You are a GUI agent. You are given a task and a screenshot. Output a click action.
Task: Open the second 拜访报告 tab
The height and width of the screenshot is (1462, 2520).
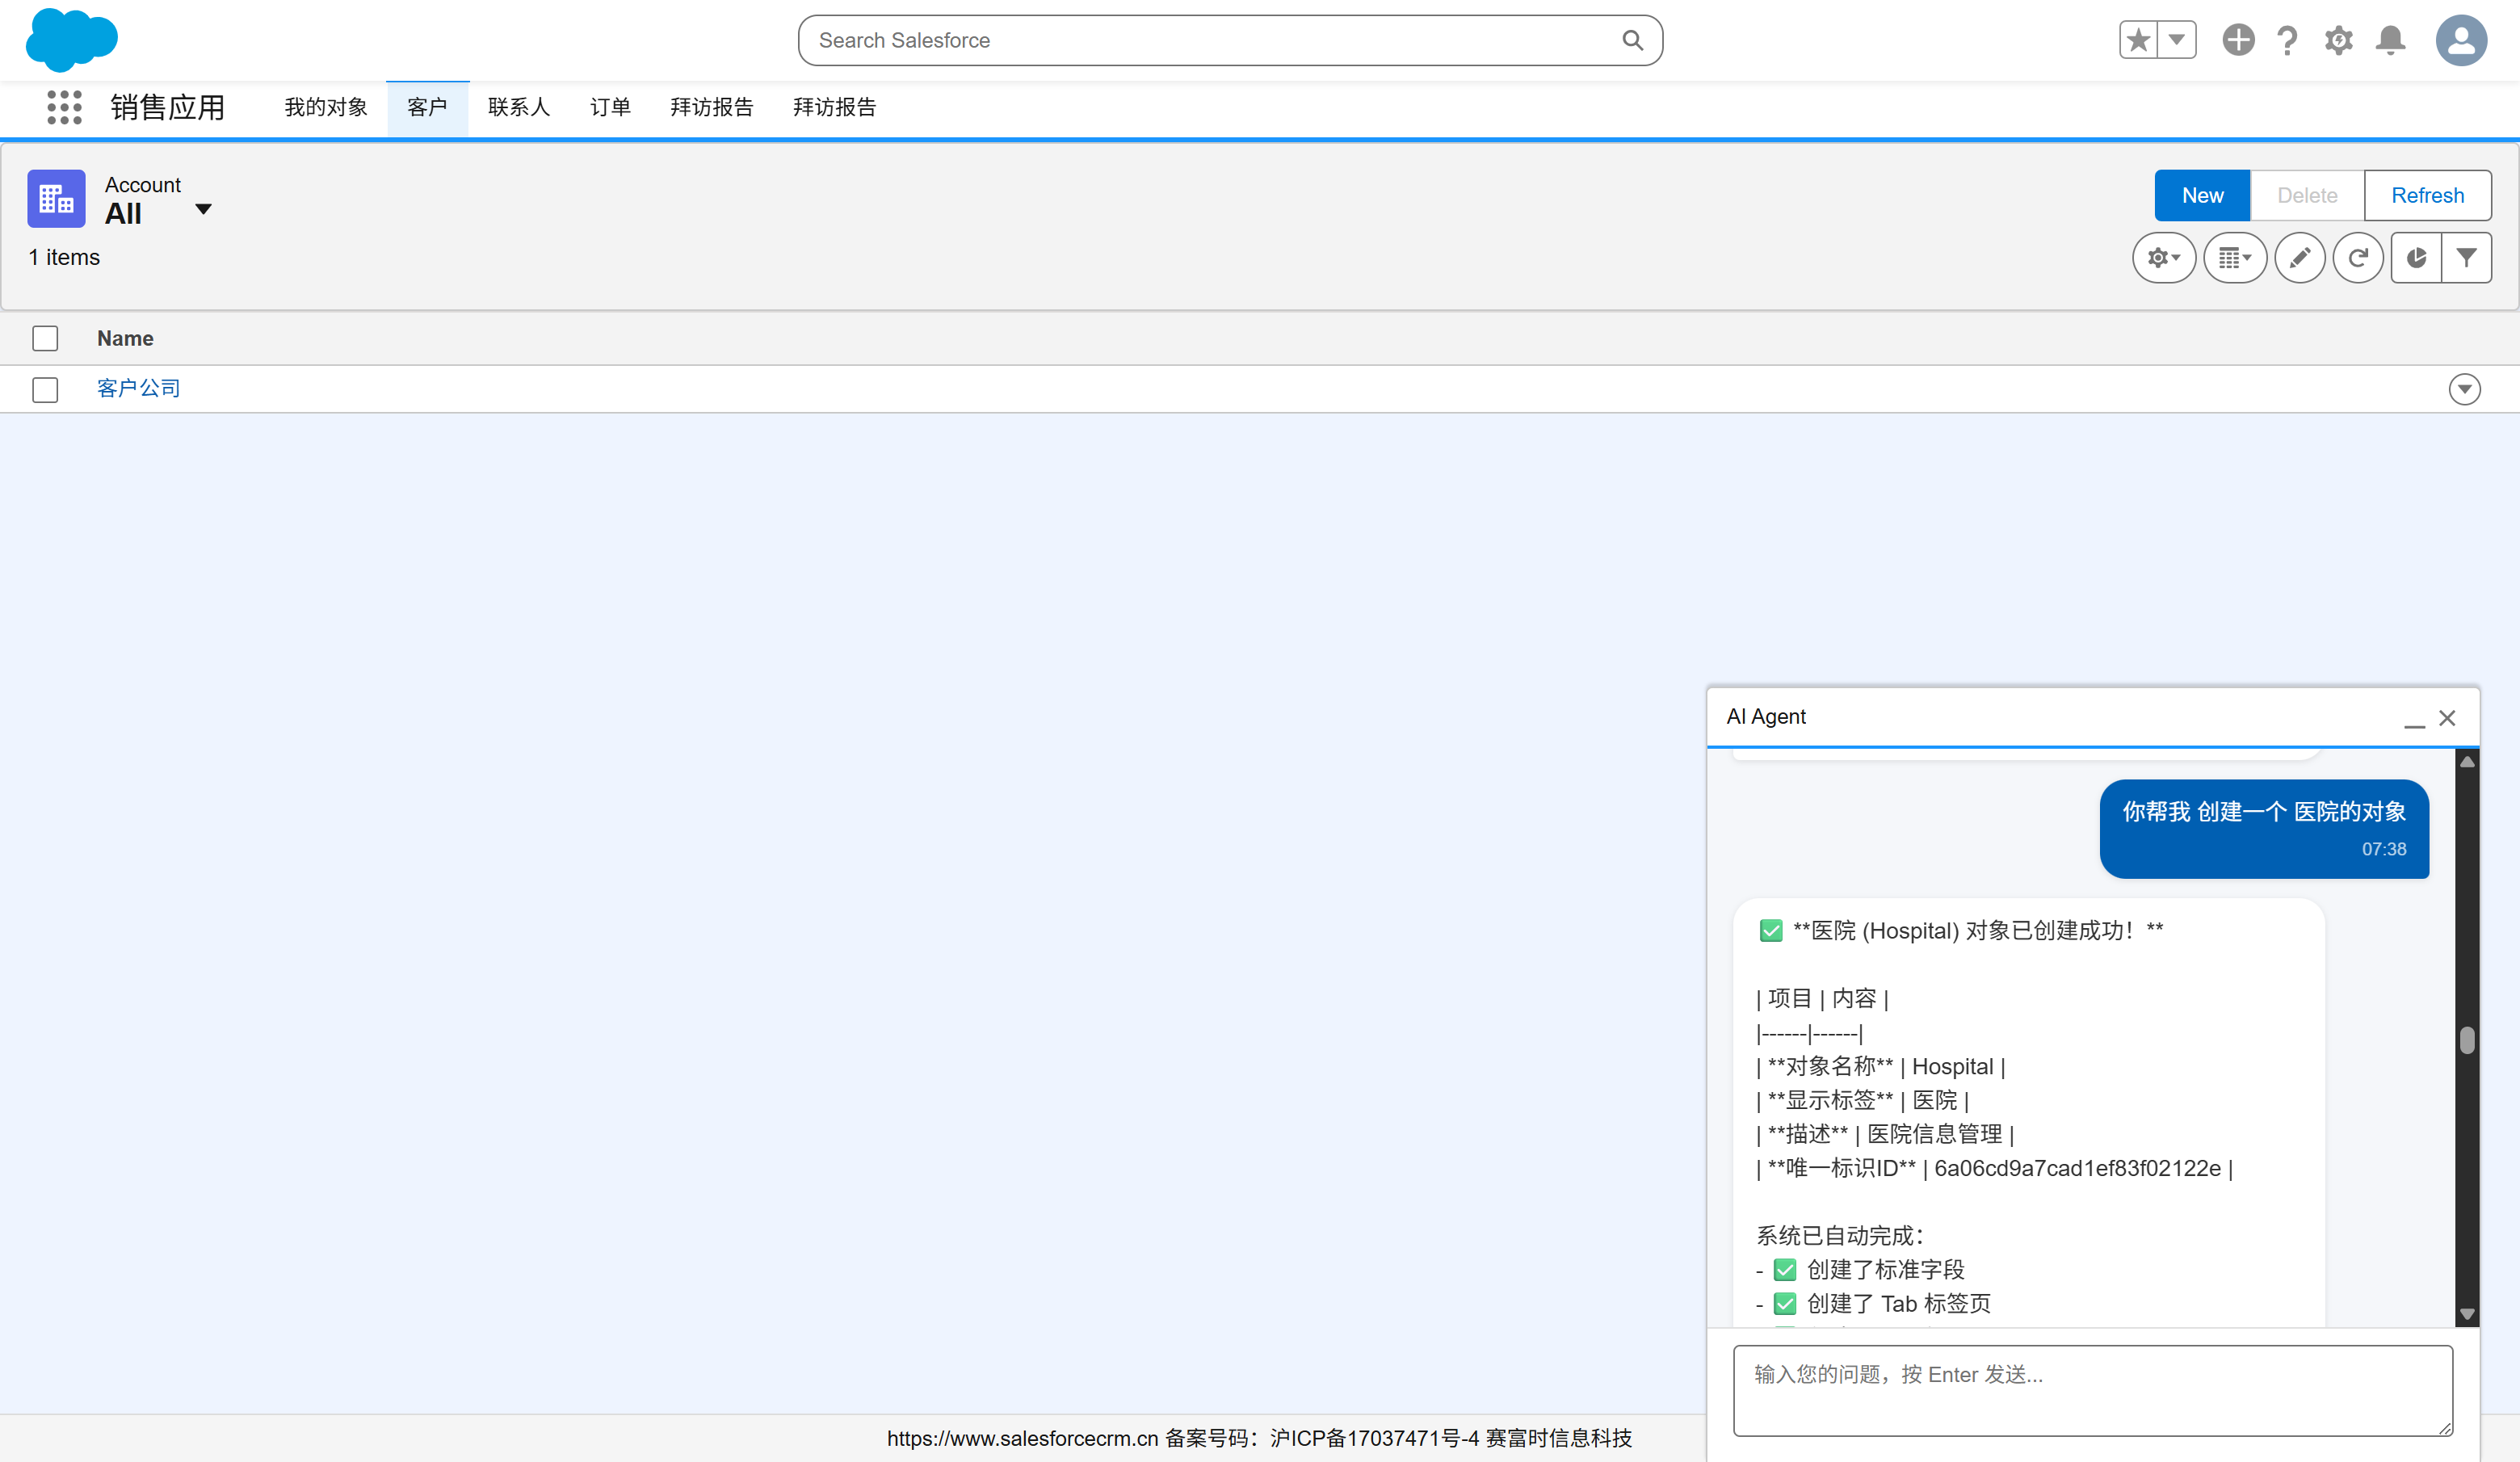point(834,107)
